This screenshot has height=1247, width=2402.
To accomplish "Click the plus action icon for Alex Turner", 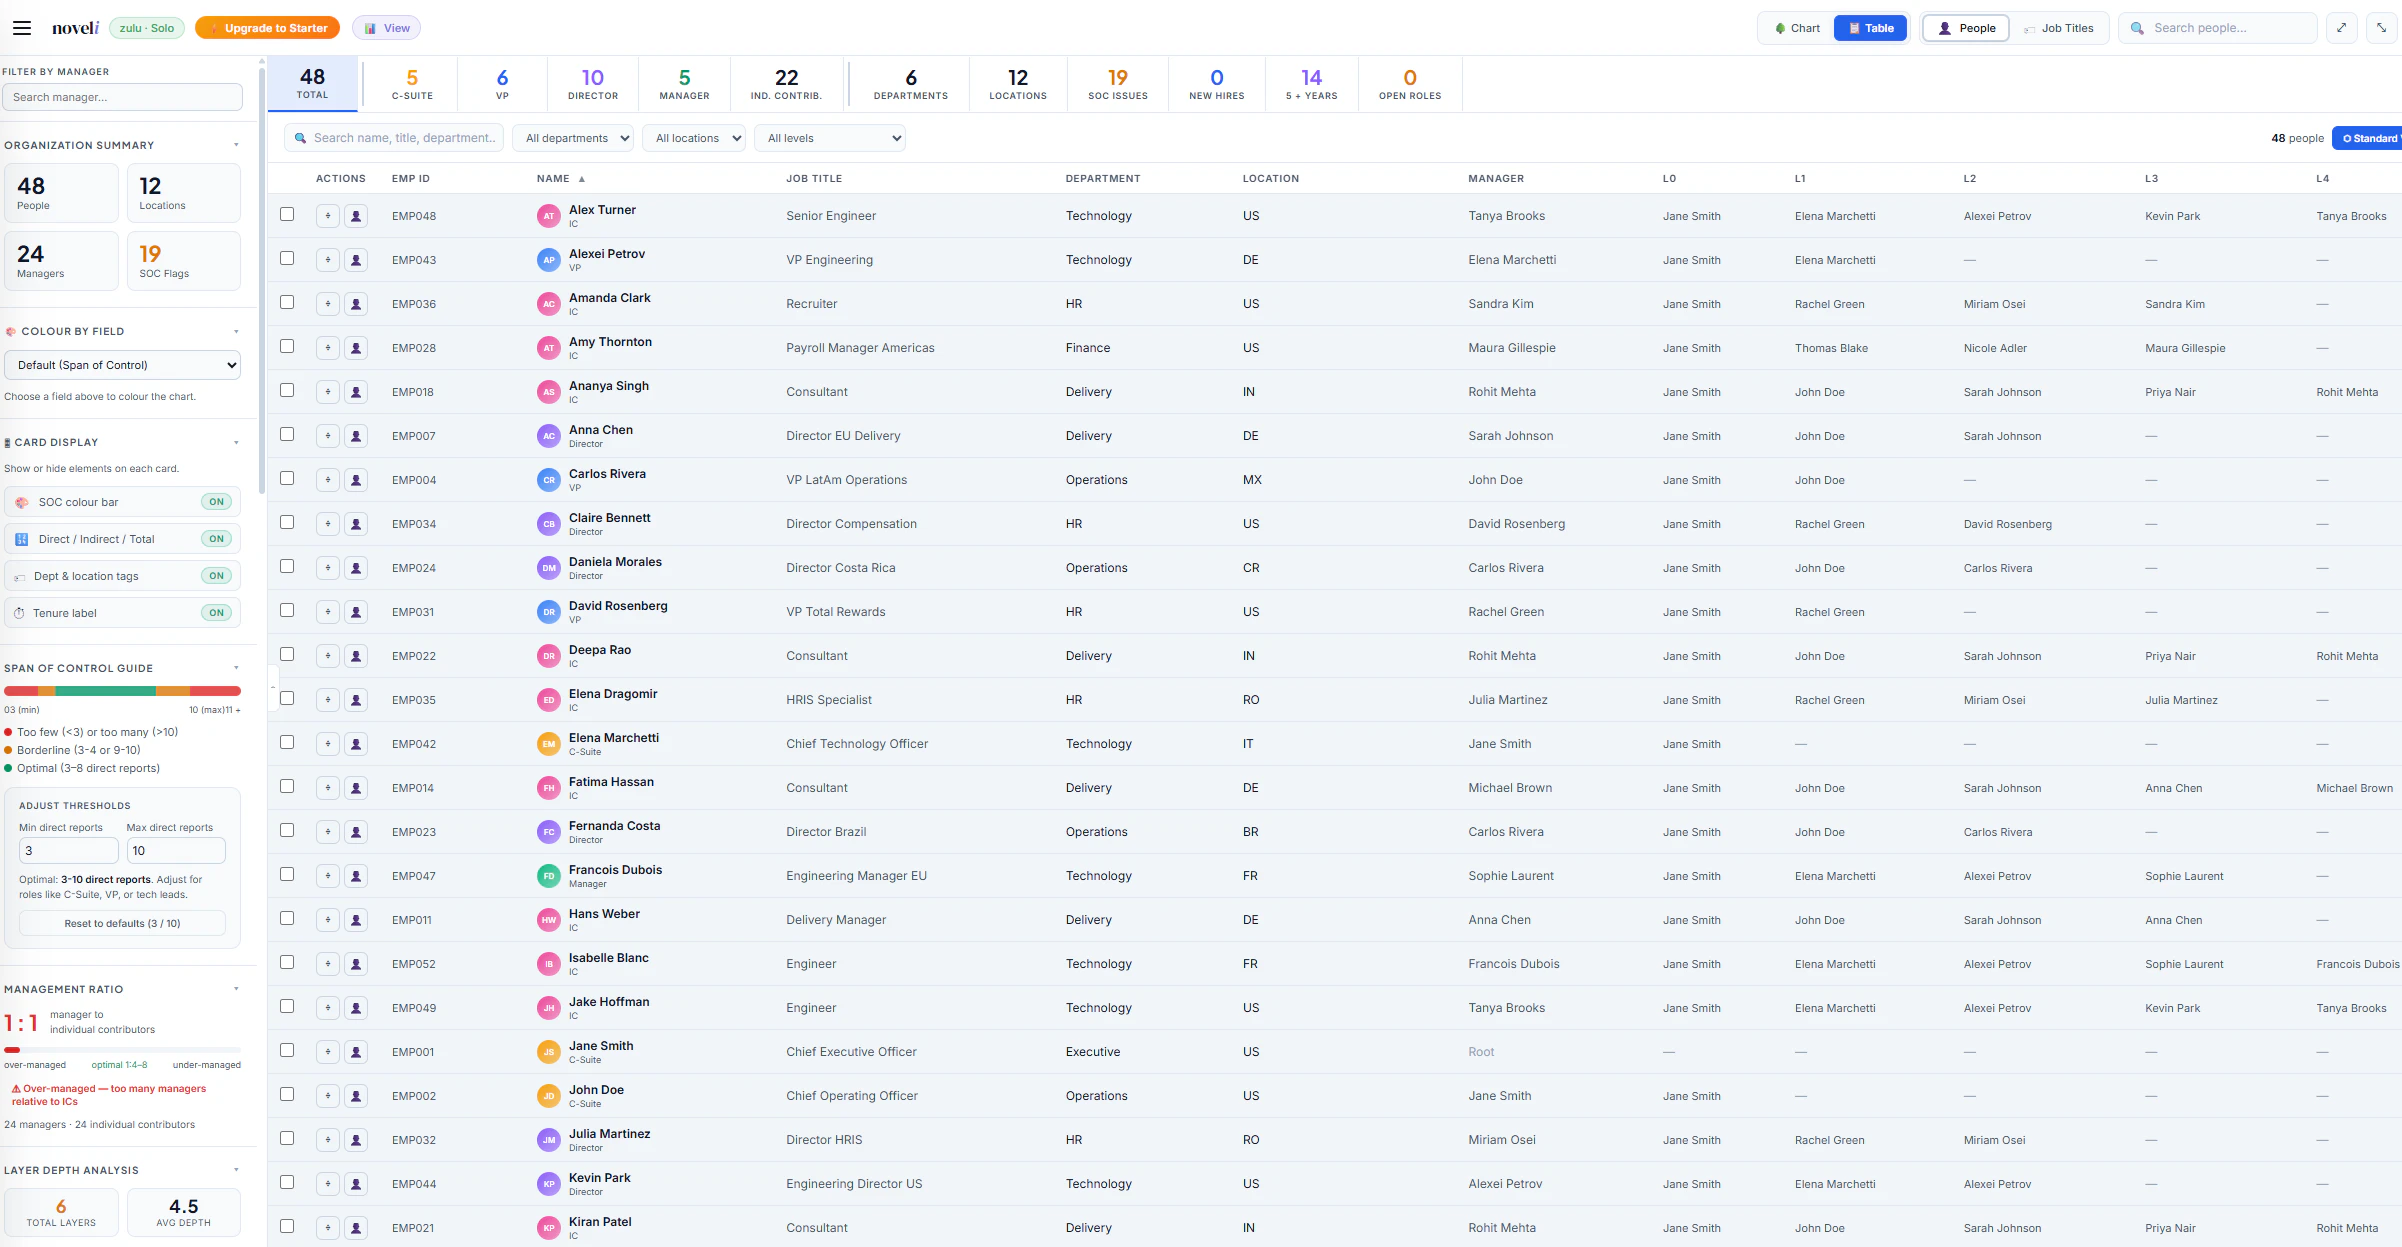I will 327,216.
